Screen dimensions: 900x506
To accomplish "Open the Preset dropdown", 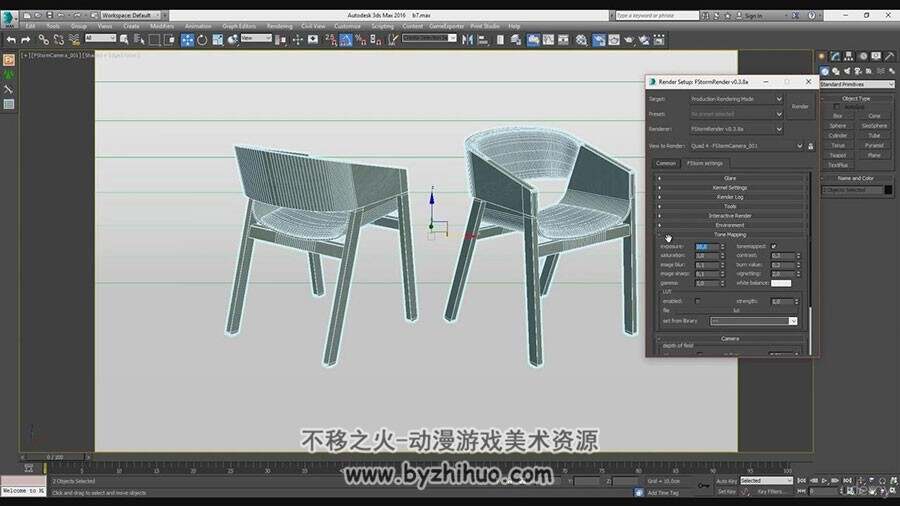I will point(736,114).
